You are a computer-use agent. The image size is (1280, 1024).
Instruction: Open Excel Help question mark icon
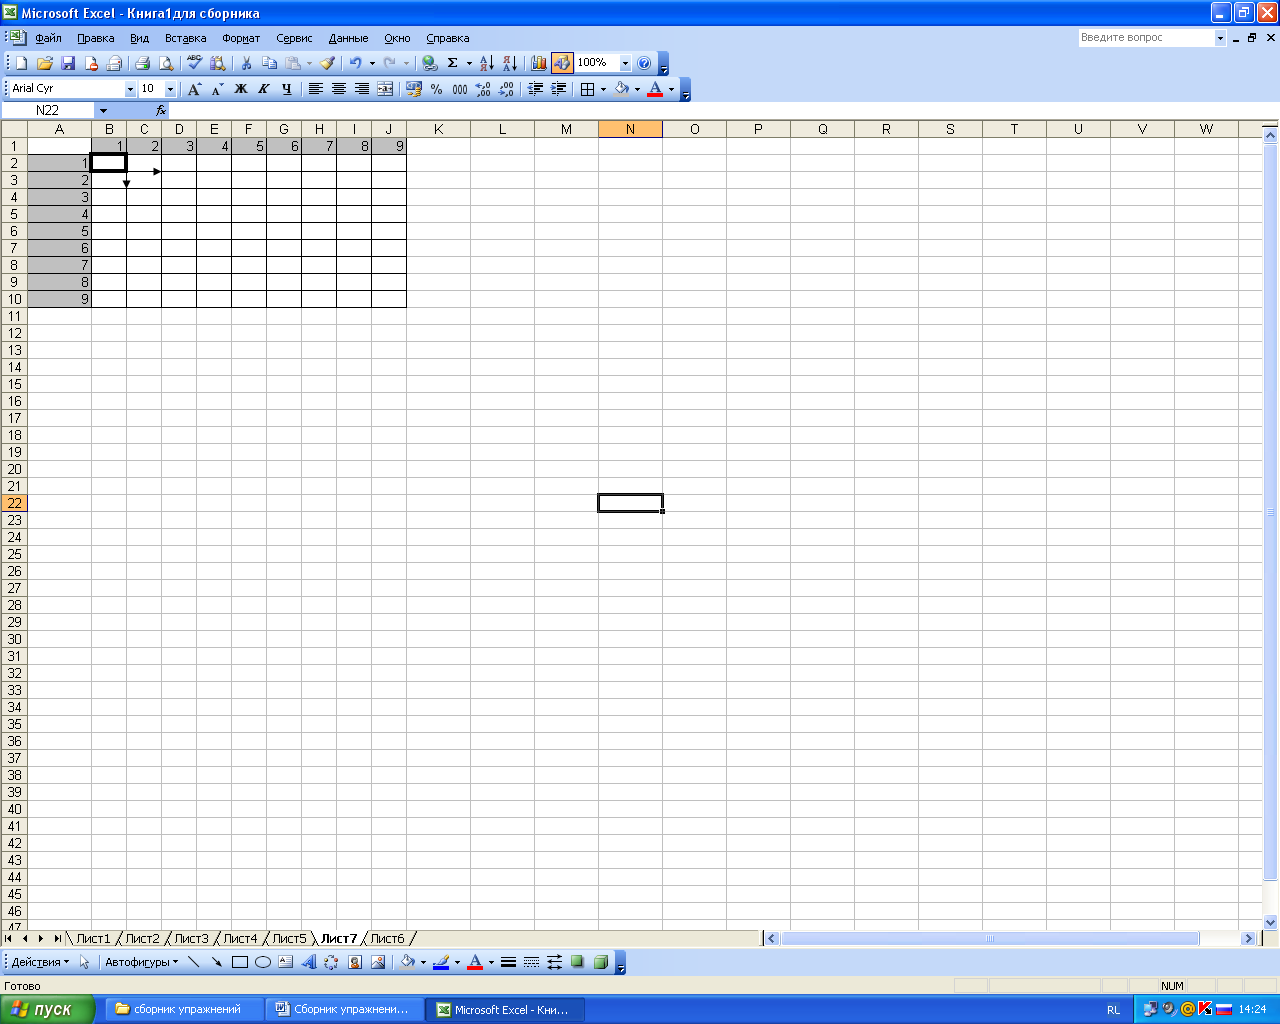[x=644, y=63]
